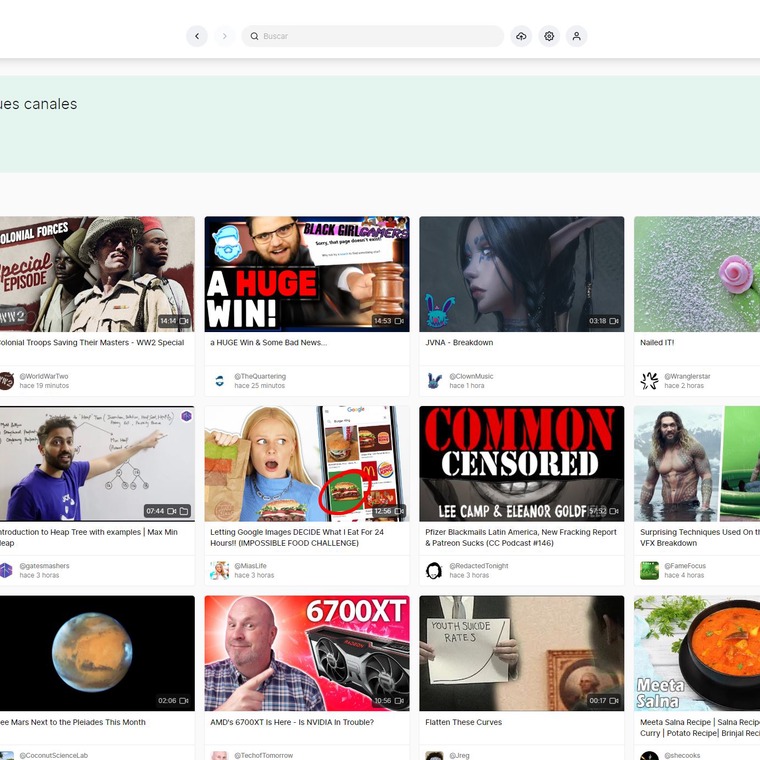Click the camera icon on HUGE Win thumbnail
Screen dimensions: 760x760
coord(399,321)
